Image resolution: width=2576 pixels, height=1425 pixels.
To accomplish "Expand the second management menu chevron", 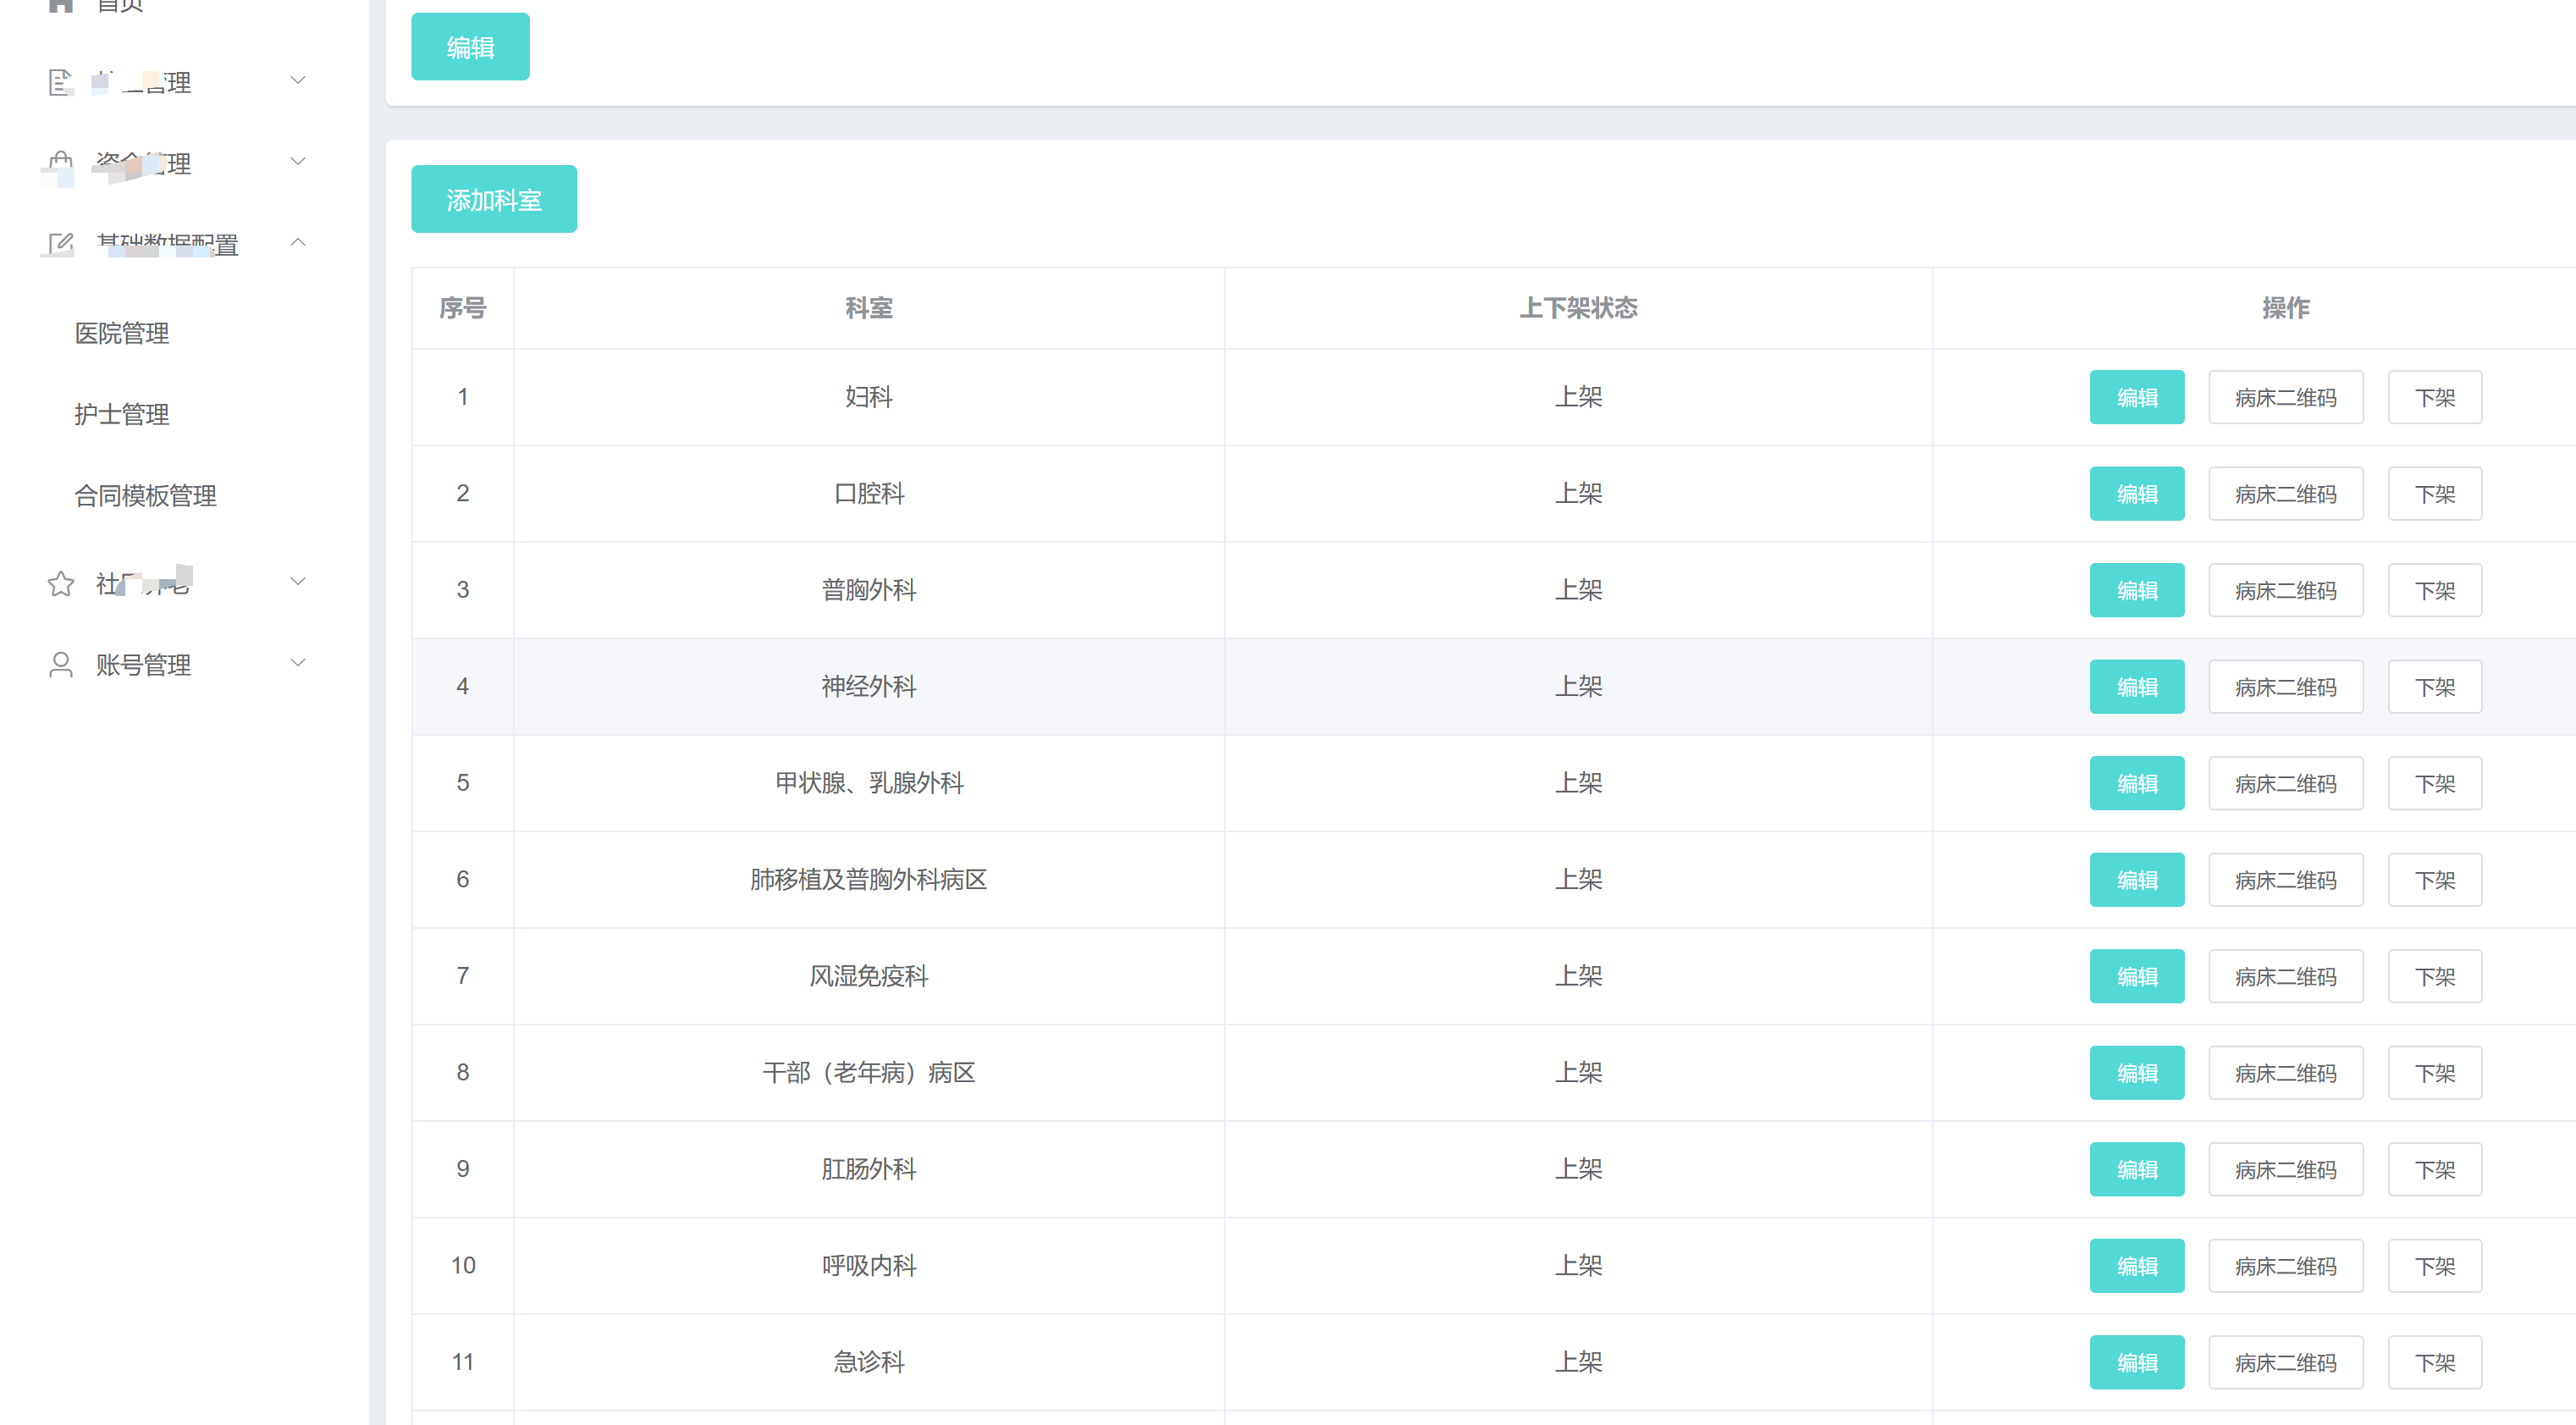I will [x=298, y=161].
